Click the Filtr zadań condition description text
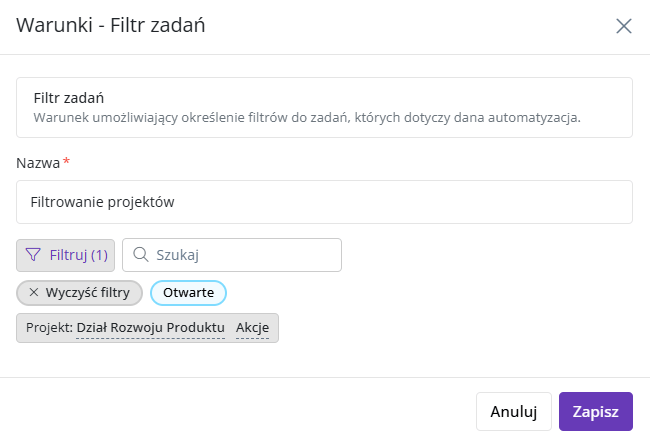The width and height of the screenshot is (650, 438). point(307,118)
